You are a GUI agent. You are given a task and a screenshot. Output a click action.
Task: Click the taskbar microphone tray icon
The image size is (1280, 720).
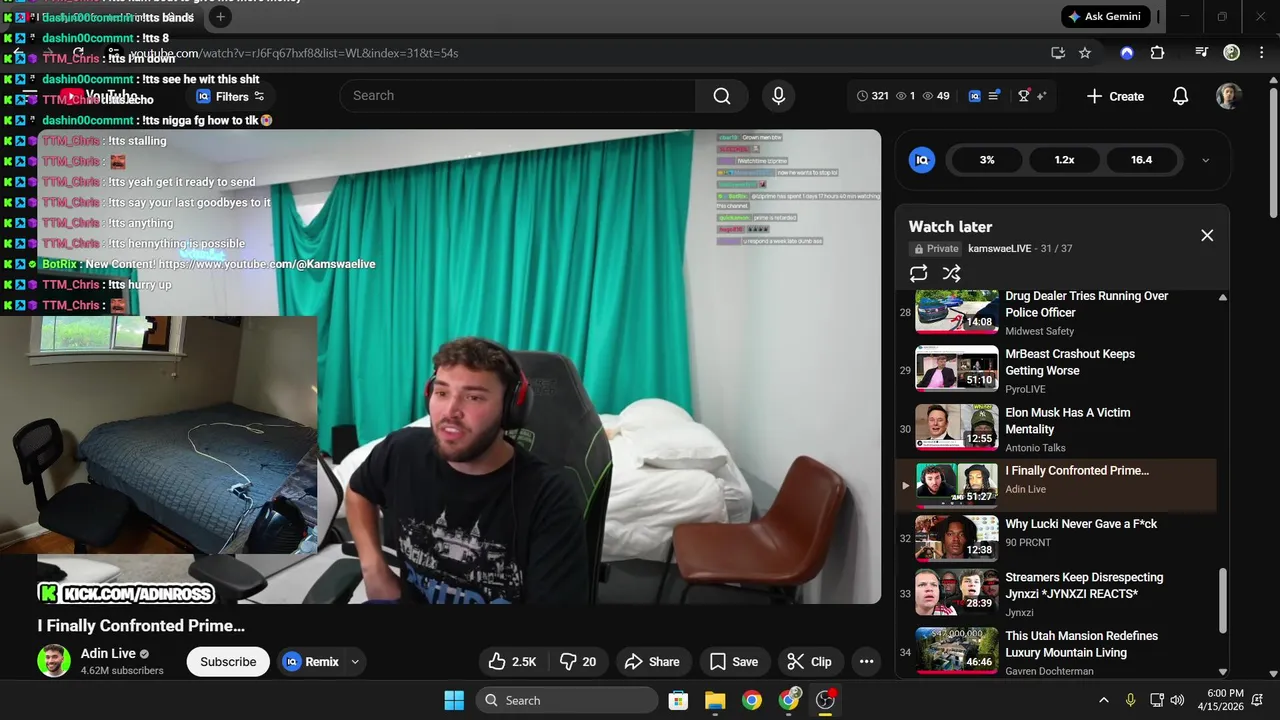pyautogui.click(x=1130, y=700)
